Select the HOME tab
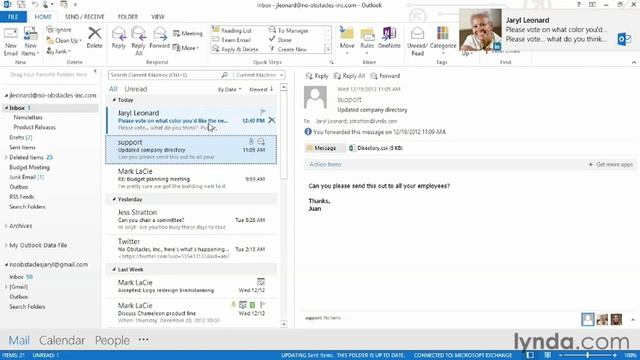The height and width of the screenshot is (360, 640). 43,17
